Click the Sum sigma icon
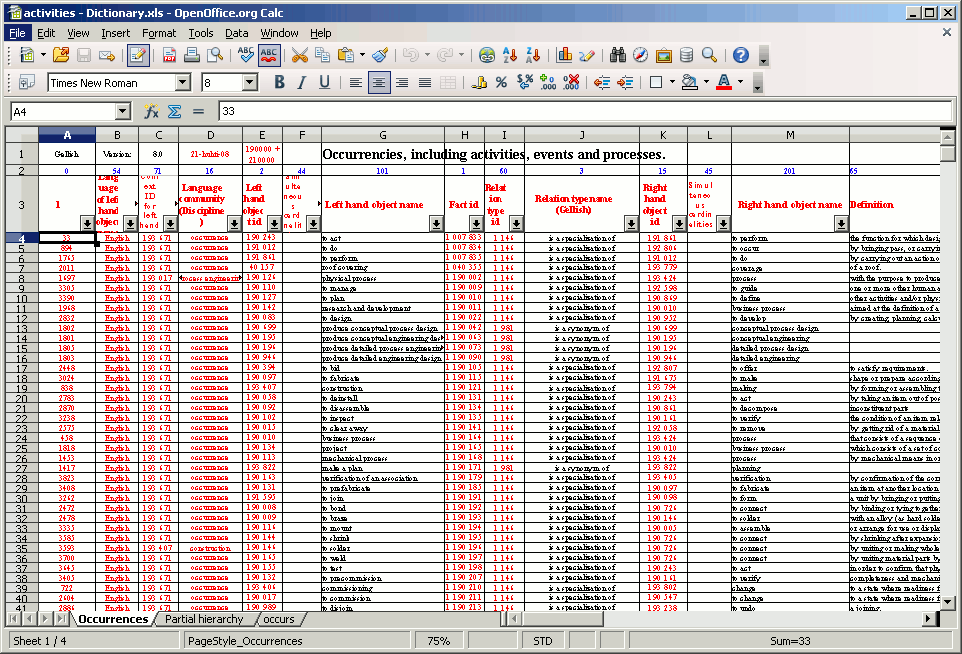The height and width of the screenshot is (654, 962). [174, 112]
